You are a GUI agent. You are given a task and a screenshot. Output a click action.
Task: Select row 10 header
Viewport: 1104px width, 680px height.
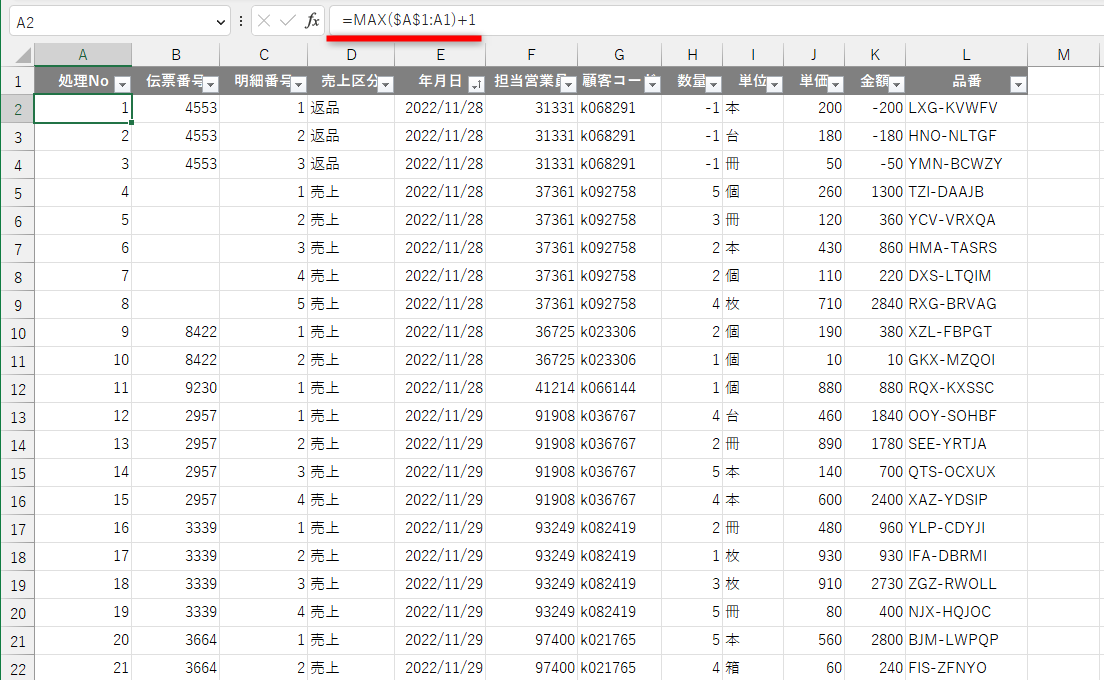point(18,333)
